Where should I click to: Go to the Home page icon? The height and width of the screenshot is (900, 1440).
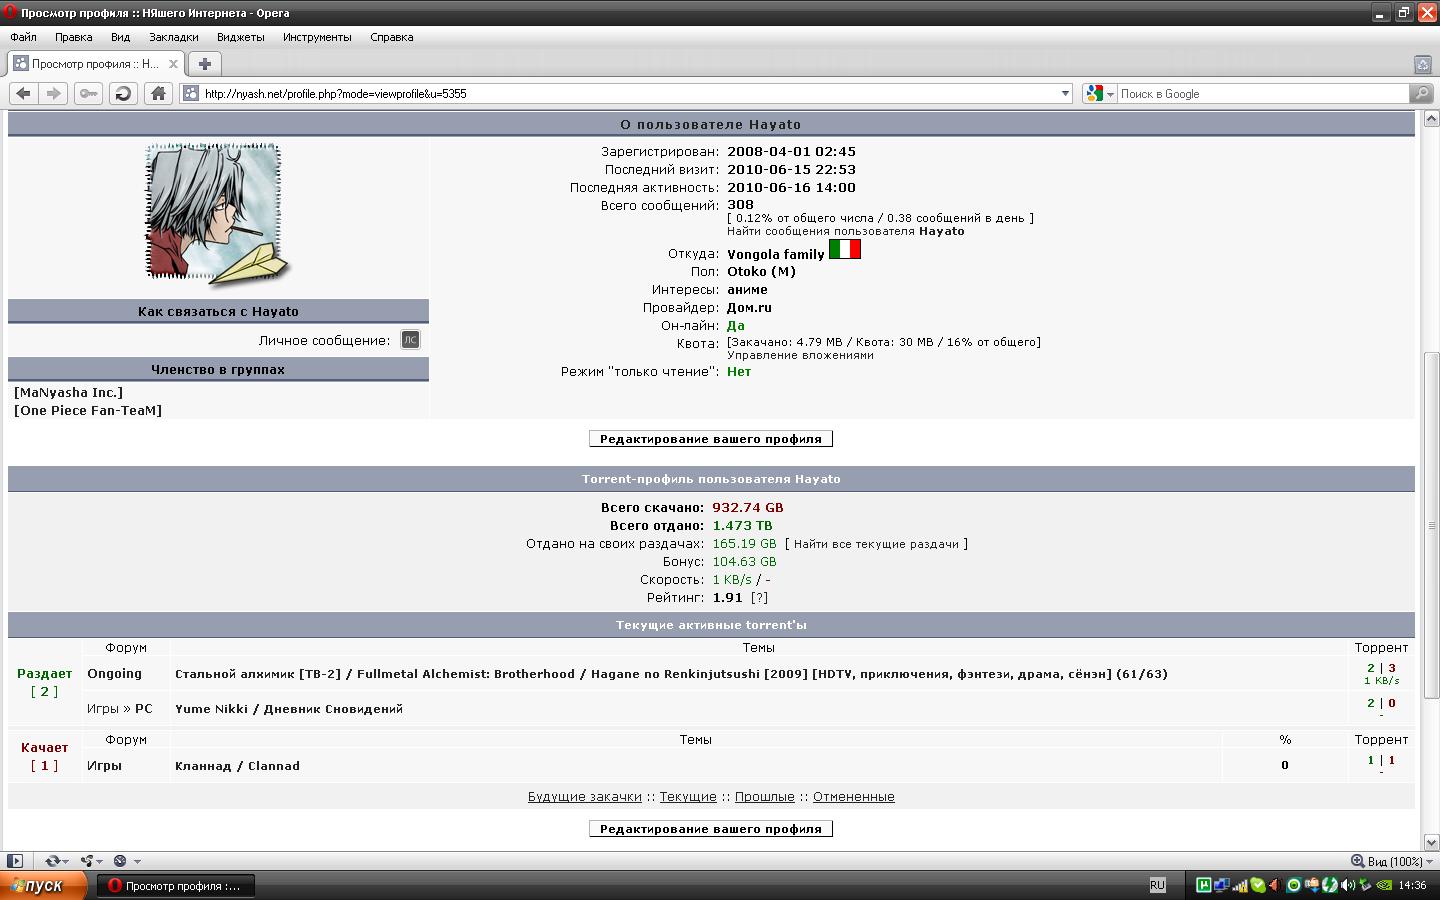tap(158, 93)
